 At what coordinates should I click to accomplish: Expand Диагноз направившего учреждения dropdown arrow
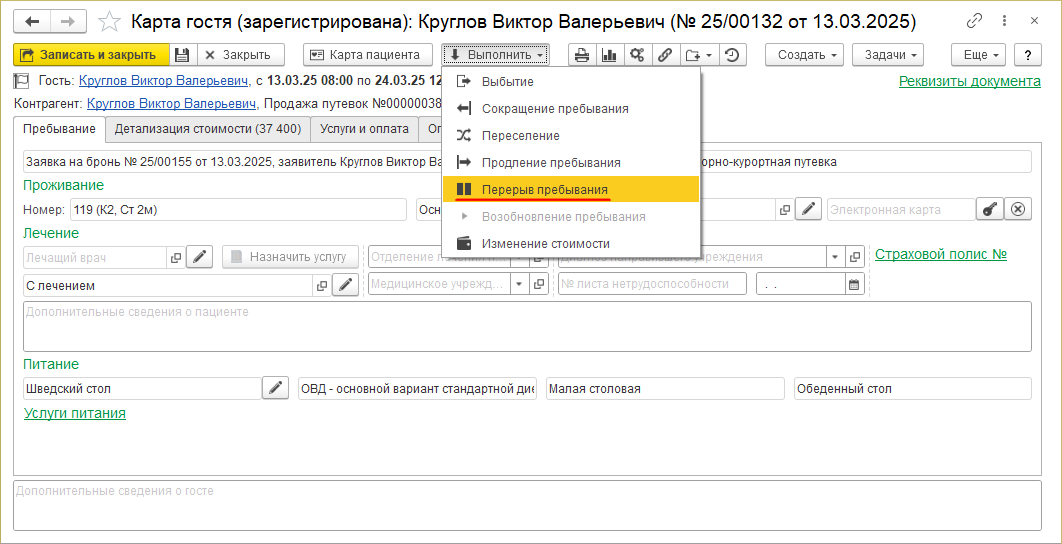pos(835,257)
